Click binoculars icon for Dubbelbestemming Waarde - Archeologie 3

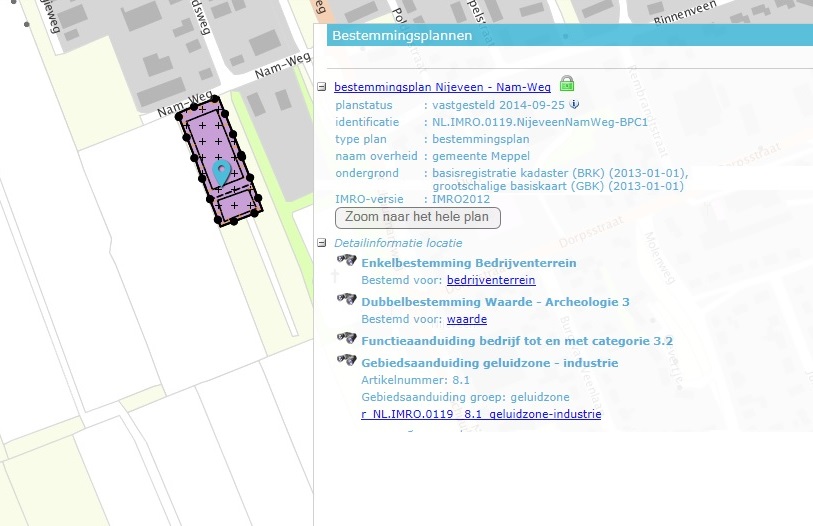coord(347,299)
